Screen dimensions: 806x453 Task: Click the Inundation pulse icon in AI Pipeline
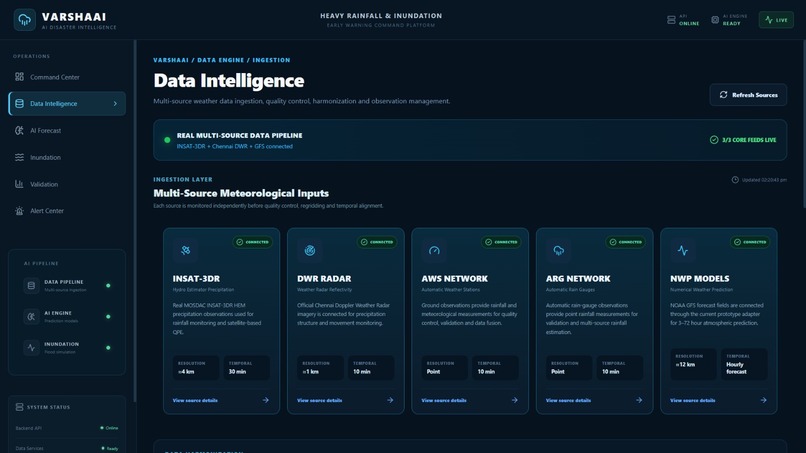point(31,348)
